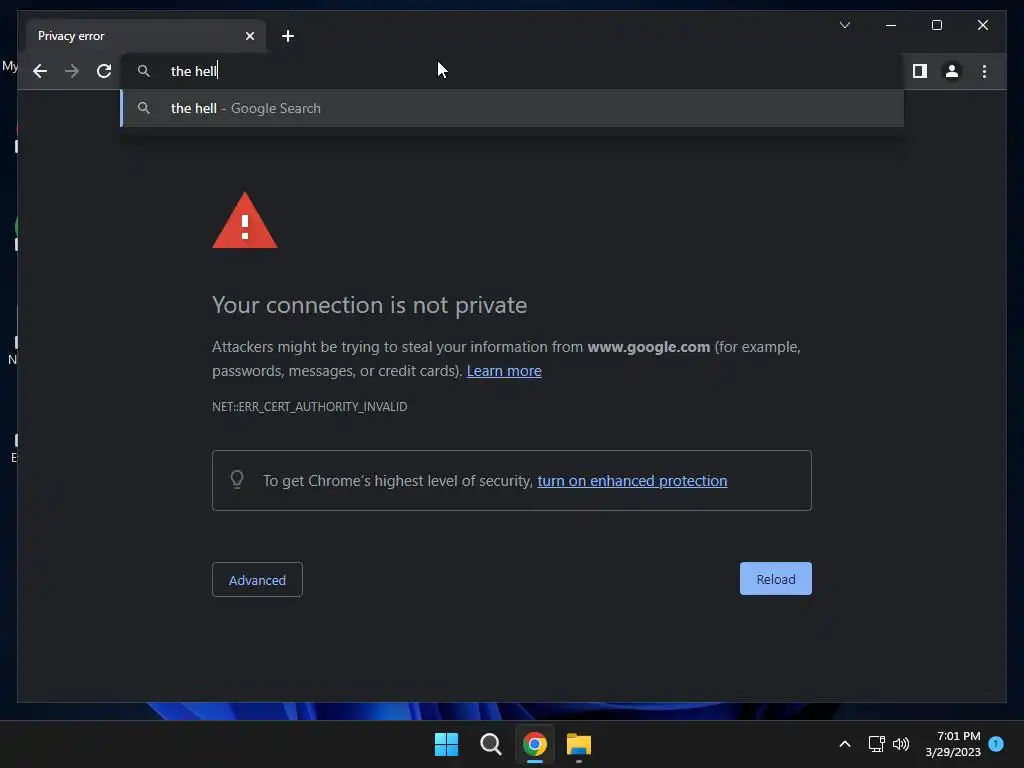Viewport: 1024px width, 768px height.
Task: Click 'Your connection is not private' heading
Action: (370, 305)
